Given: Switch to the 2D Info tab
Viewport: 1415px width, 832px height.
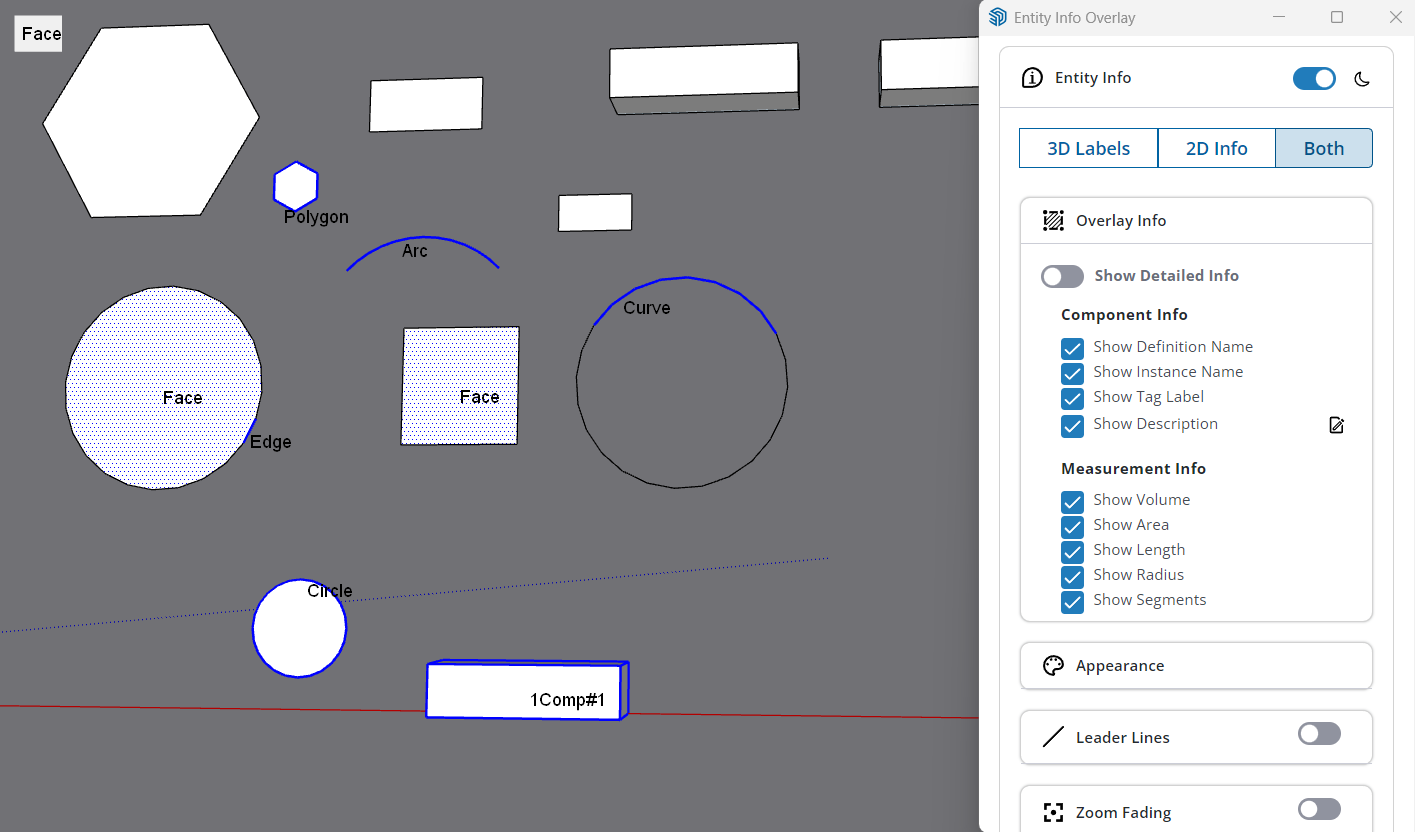Looking at the screenshot, I should tap(1217, 147).
